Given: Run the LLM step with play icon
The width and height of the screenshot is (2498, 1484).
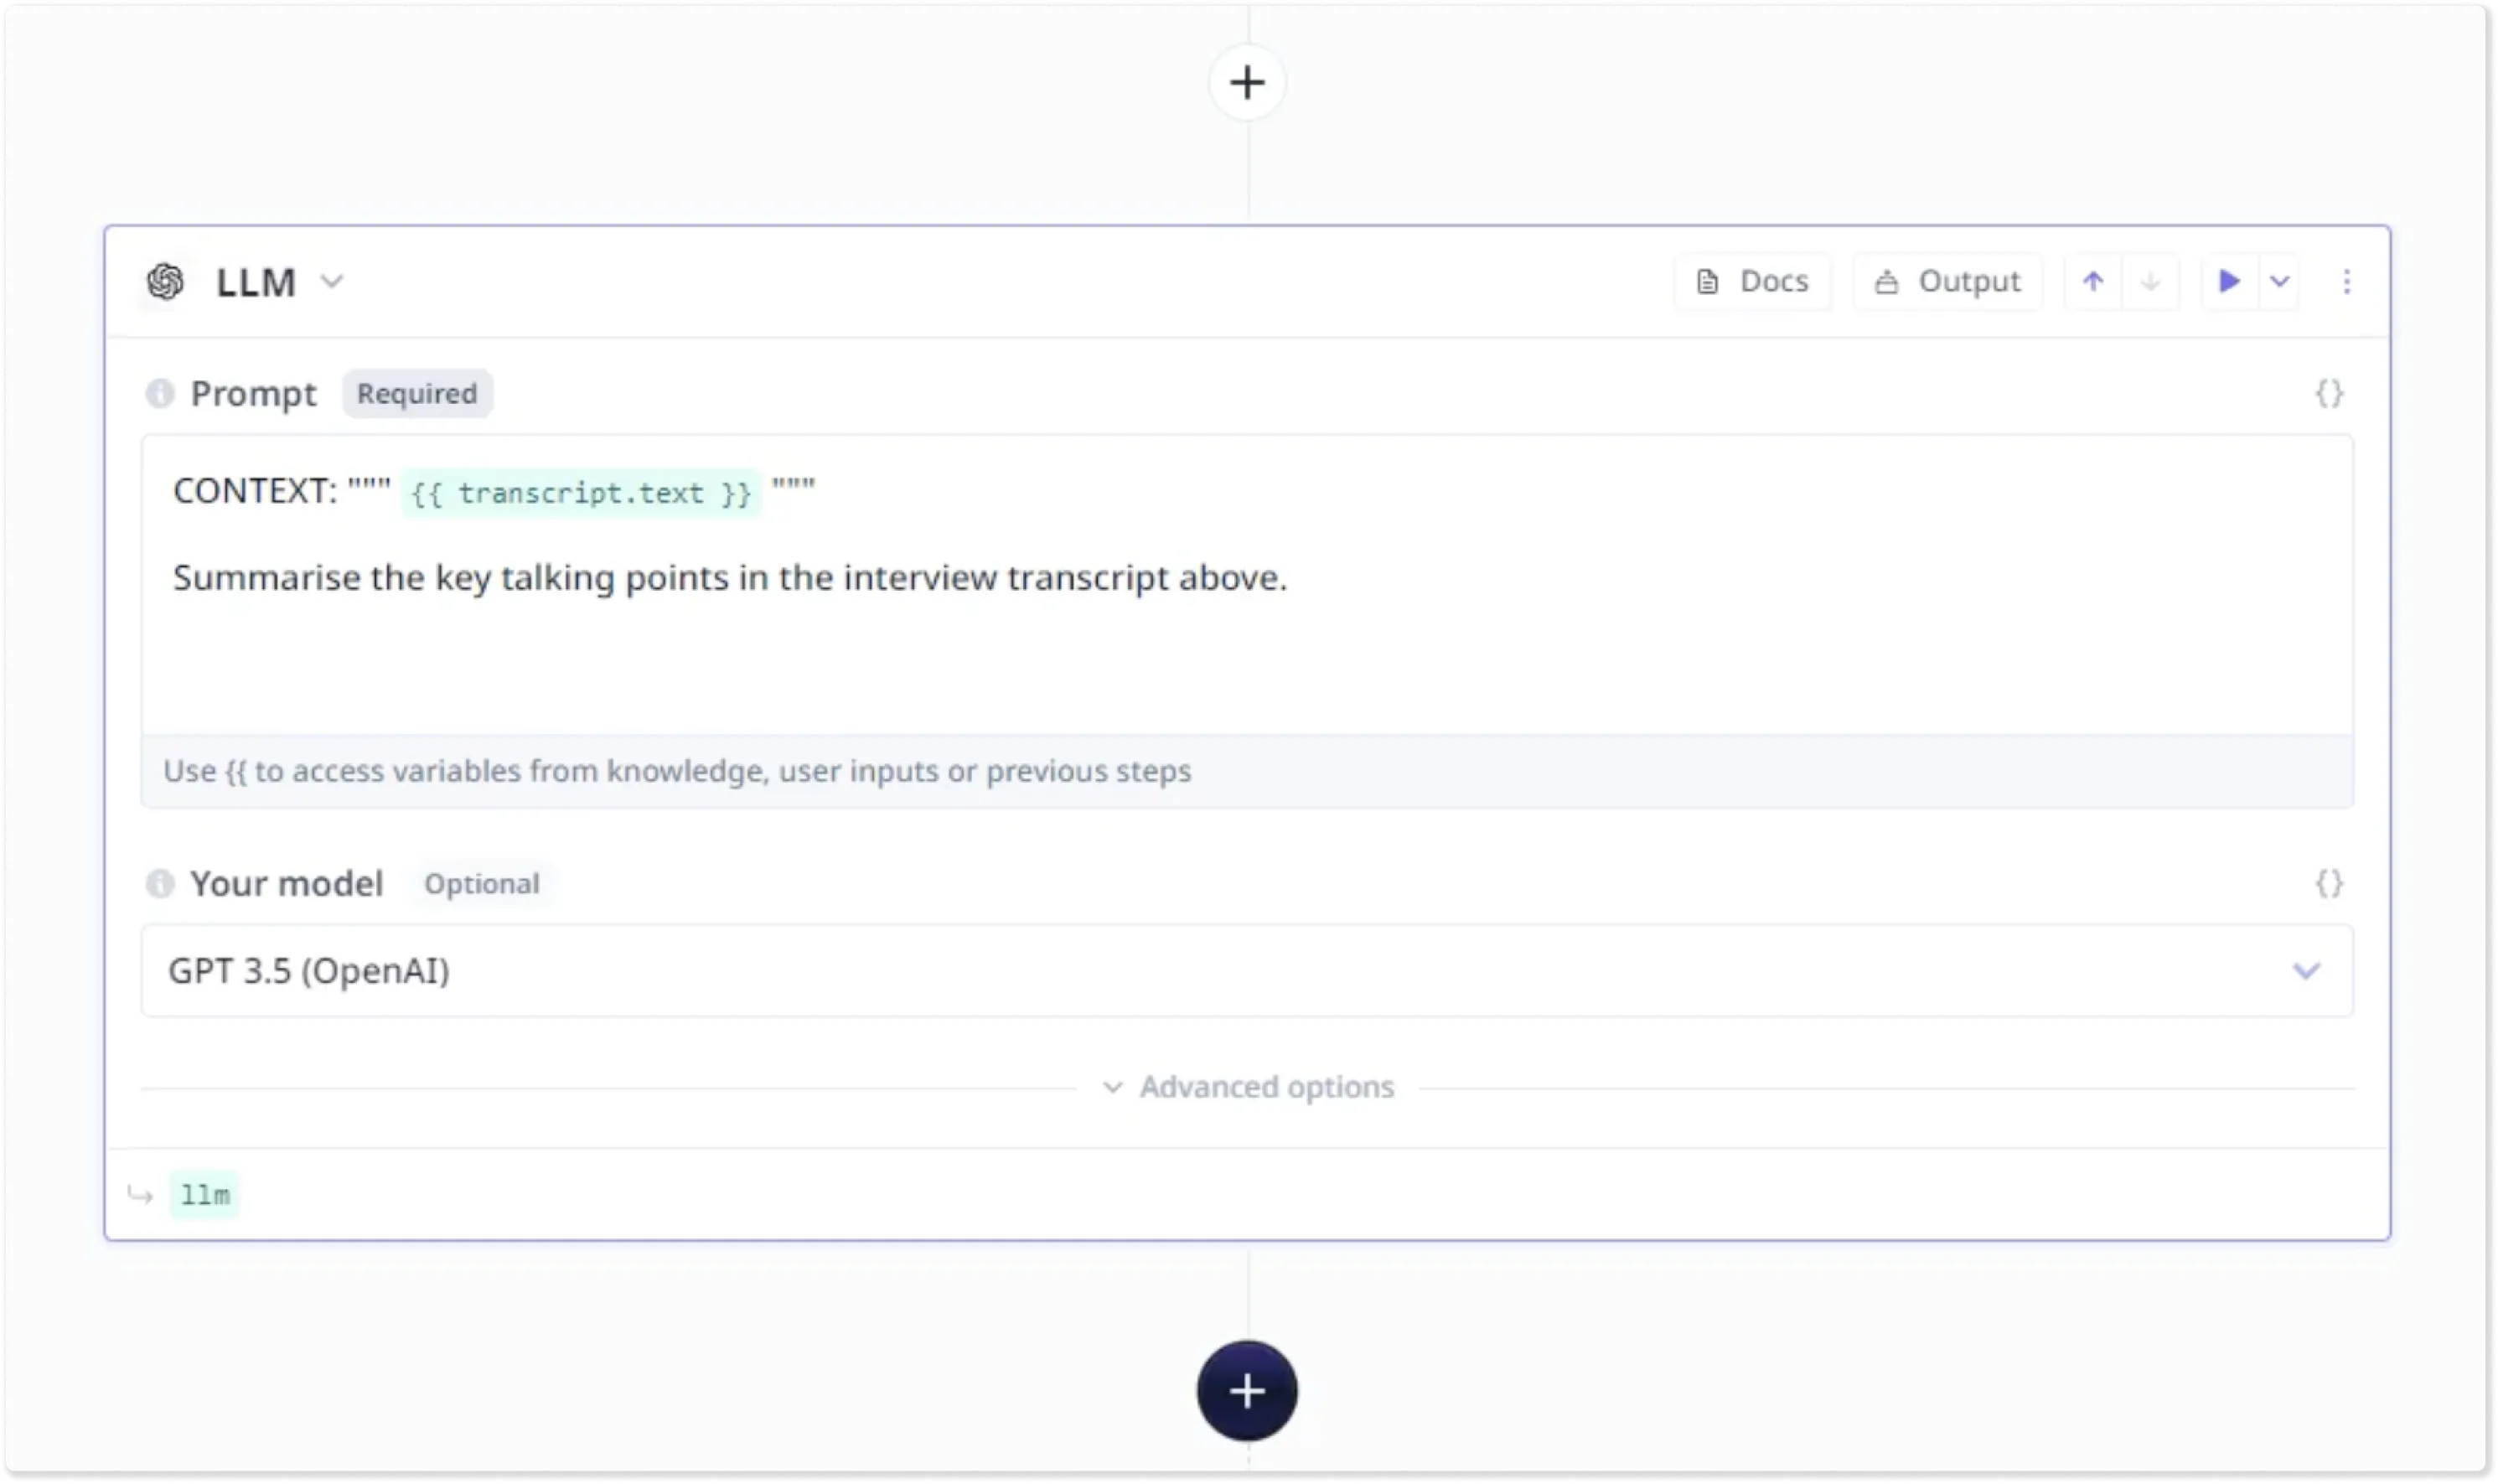Looking at the screenshot, I should point(2229,282).
